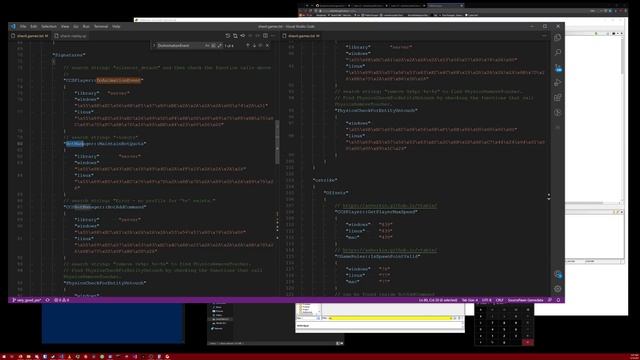
Task: Click the feedback icon in status bar
Action: [550, 300]
